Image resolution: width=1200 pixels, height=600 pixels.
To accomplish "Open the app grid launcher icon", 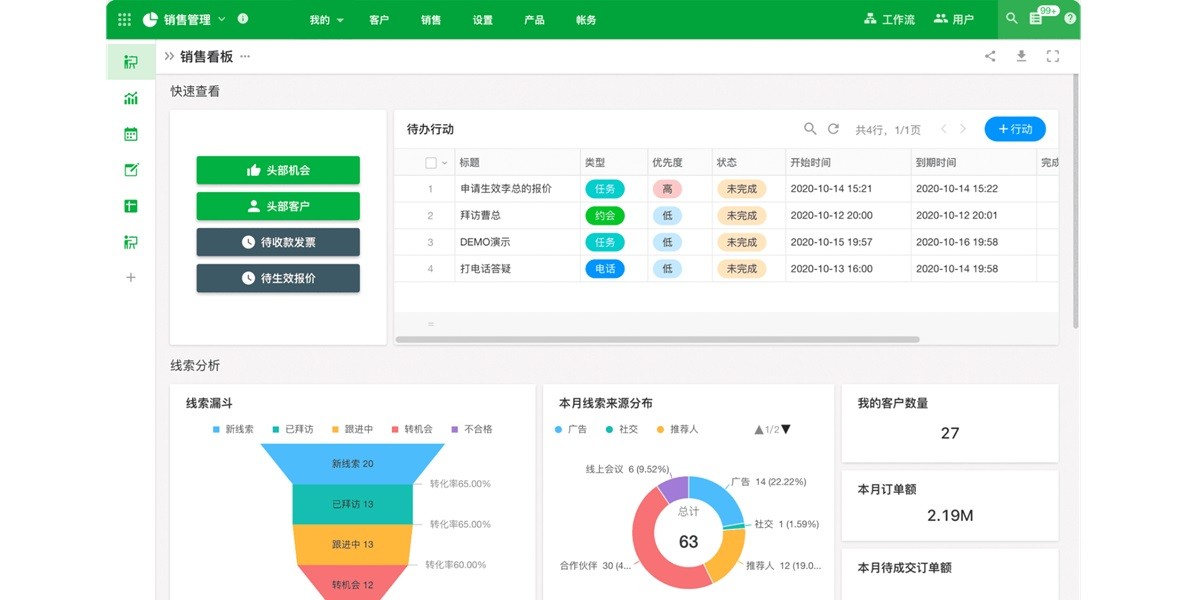I will tap(124, 19).
